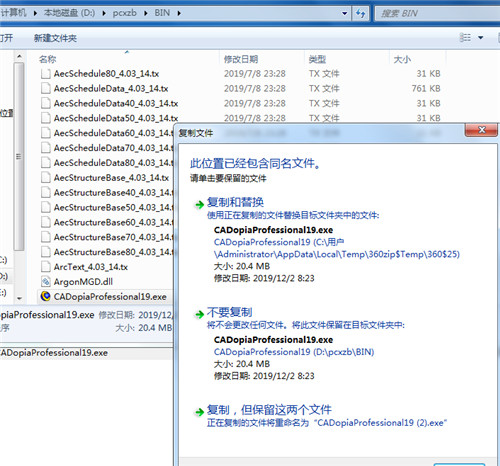The width and height of the screenshot is (500, 466).
Task: Click 2019/7/8 23:28 date of AecSchedule80
Action: (x=255, y=74)
